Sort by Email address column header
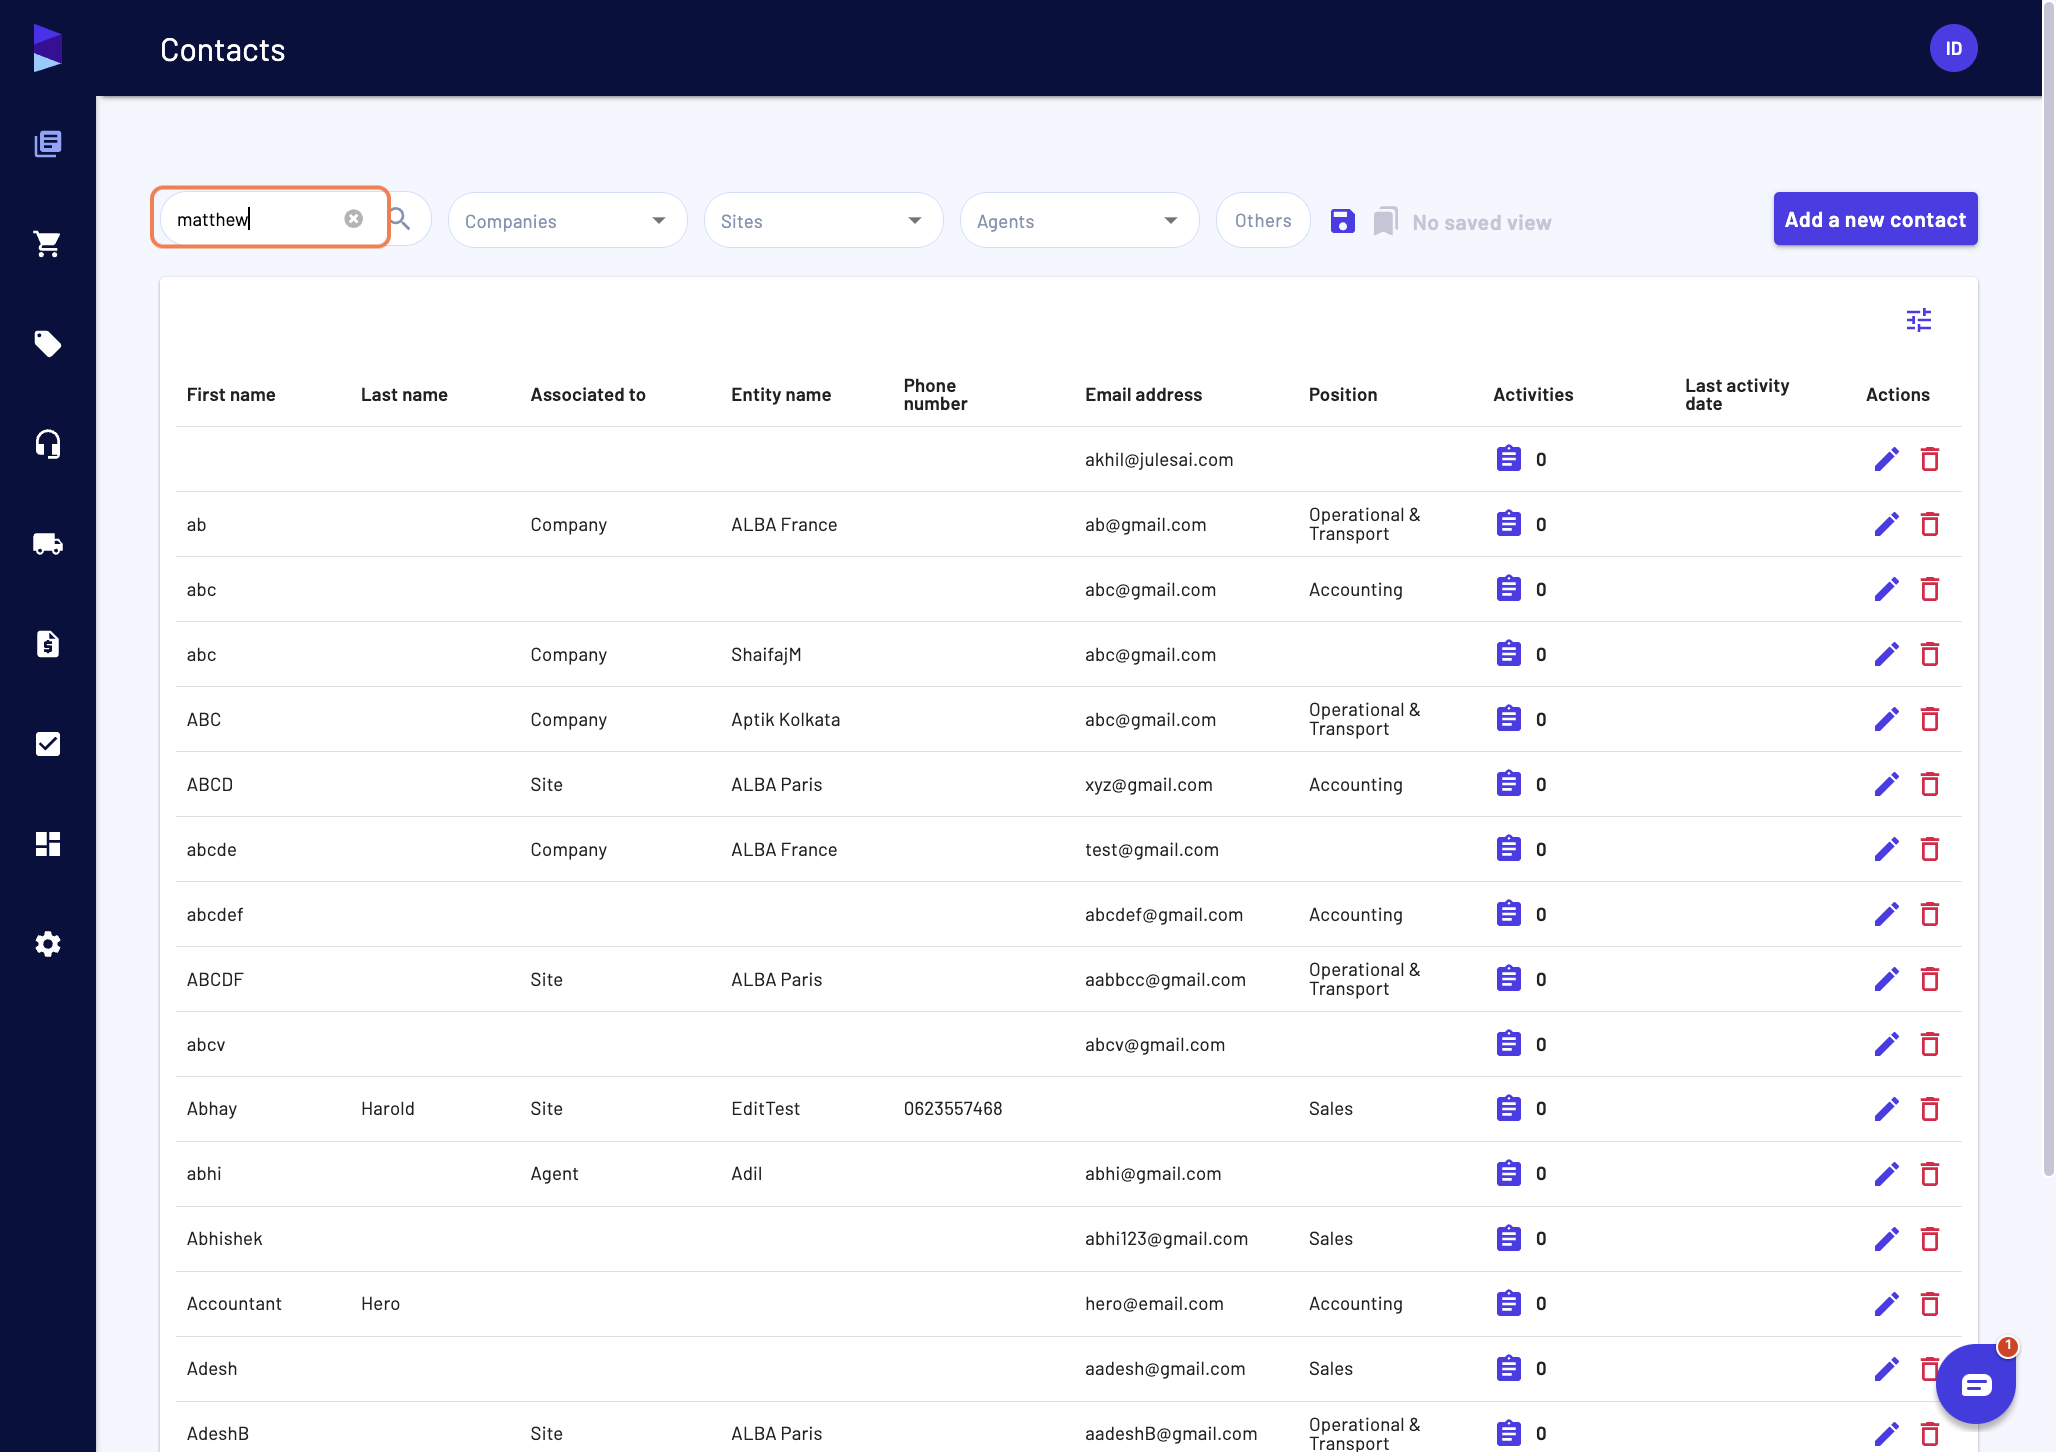This screenshot has width=2056, height=1452. pyautogui.click(x=1143, y=395)
